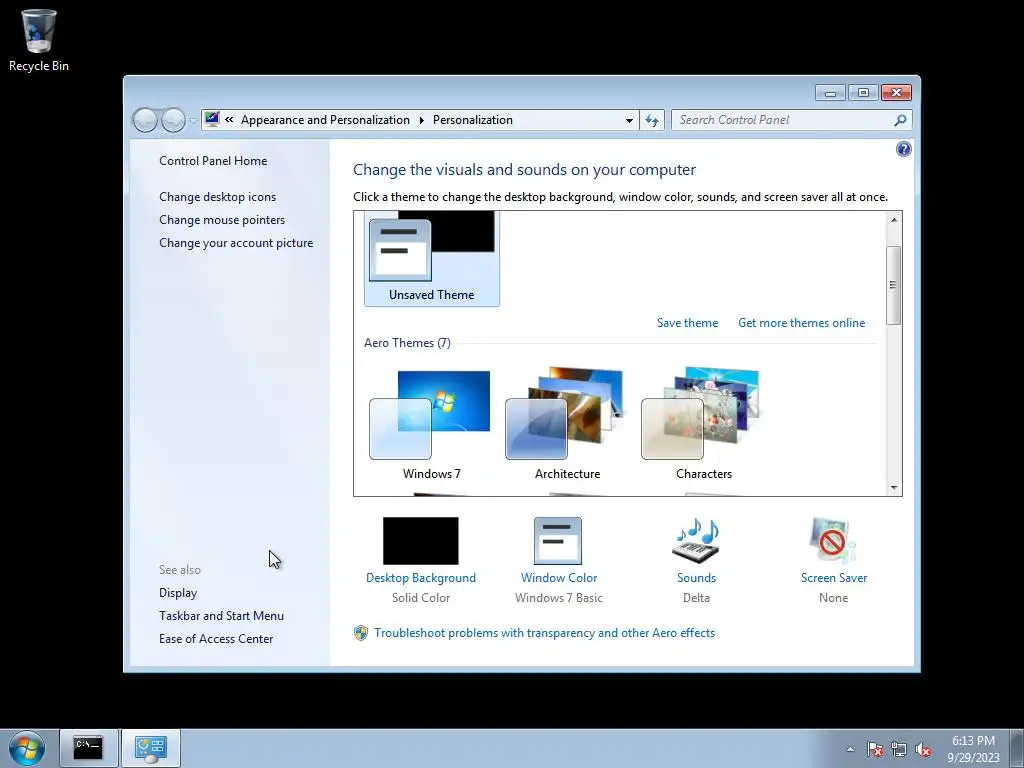Minimize the Personalization window
Screen dimensions: 1024x768
pyautogui.click(x=830, y=93)
